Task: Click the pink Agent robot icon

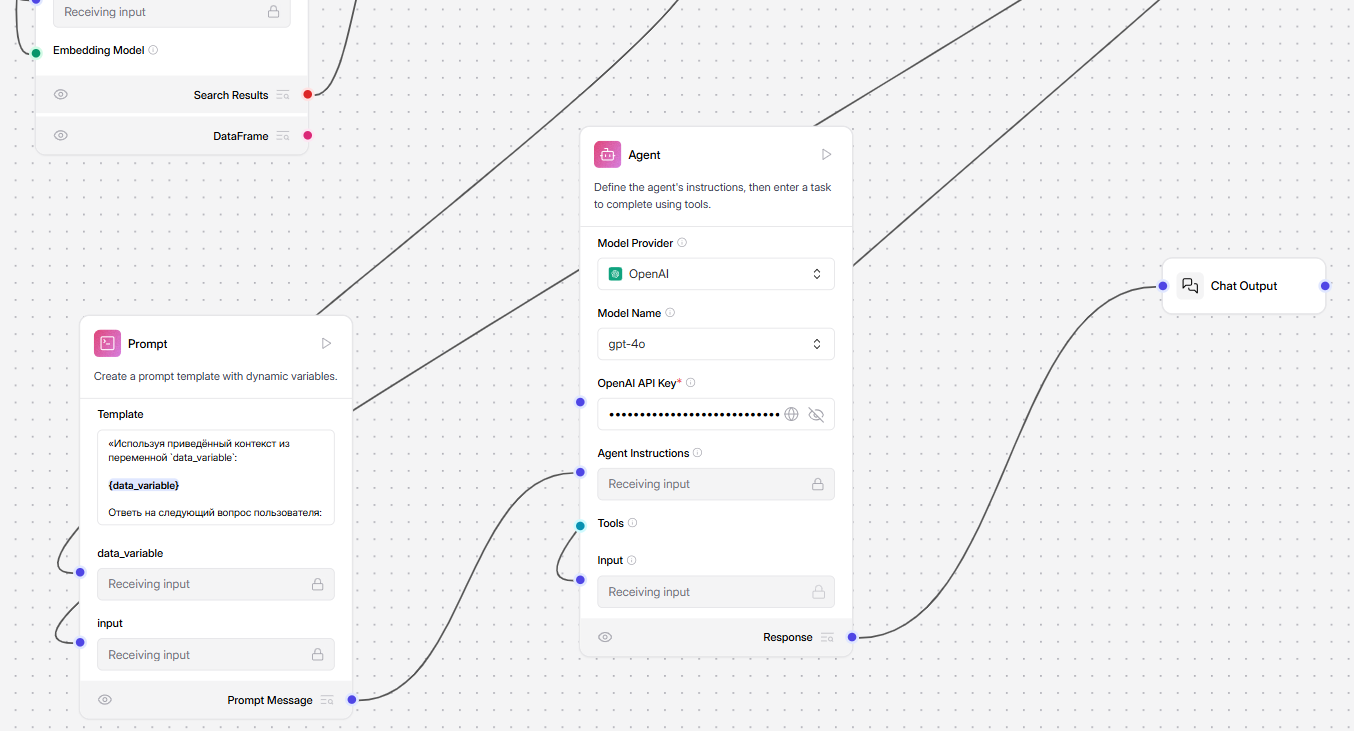Action: coord(607,155)
